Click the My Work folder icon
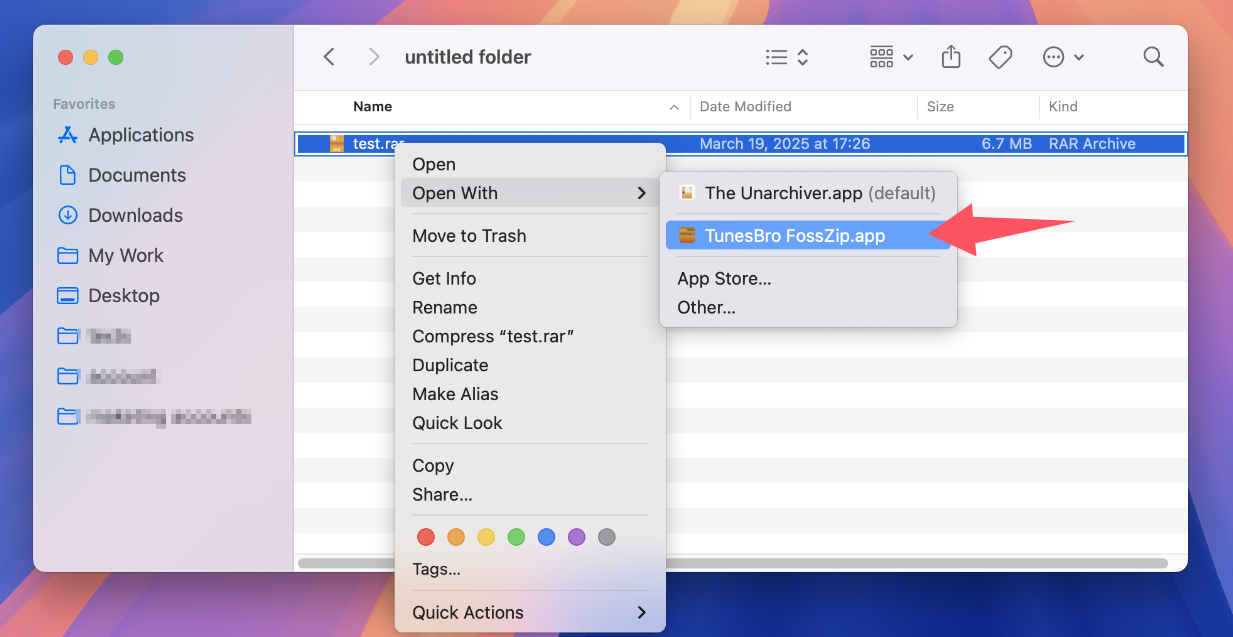The height and width of the screenshot is (637, 1233). 68,255
